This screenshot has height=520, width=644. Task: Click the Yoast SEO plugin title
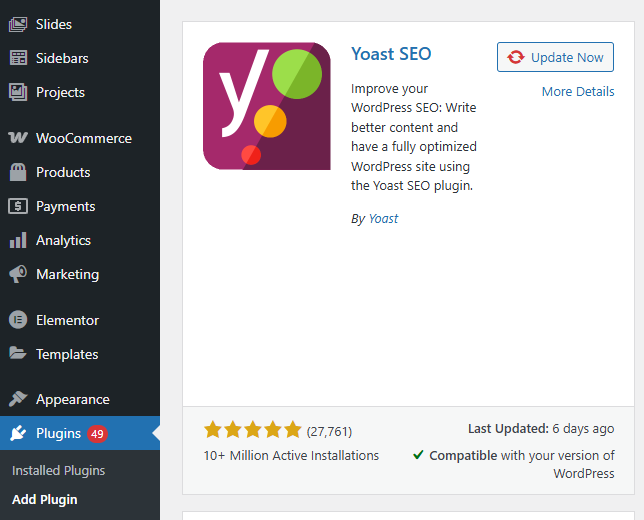391,54
